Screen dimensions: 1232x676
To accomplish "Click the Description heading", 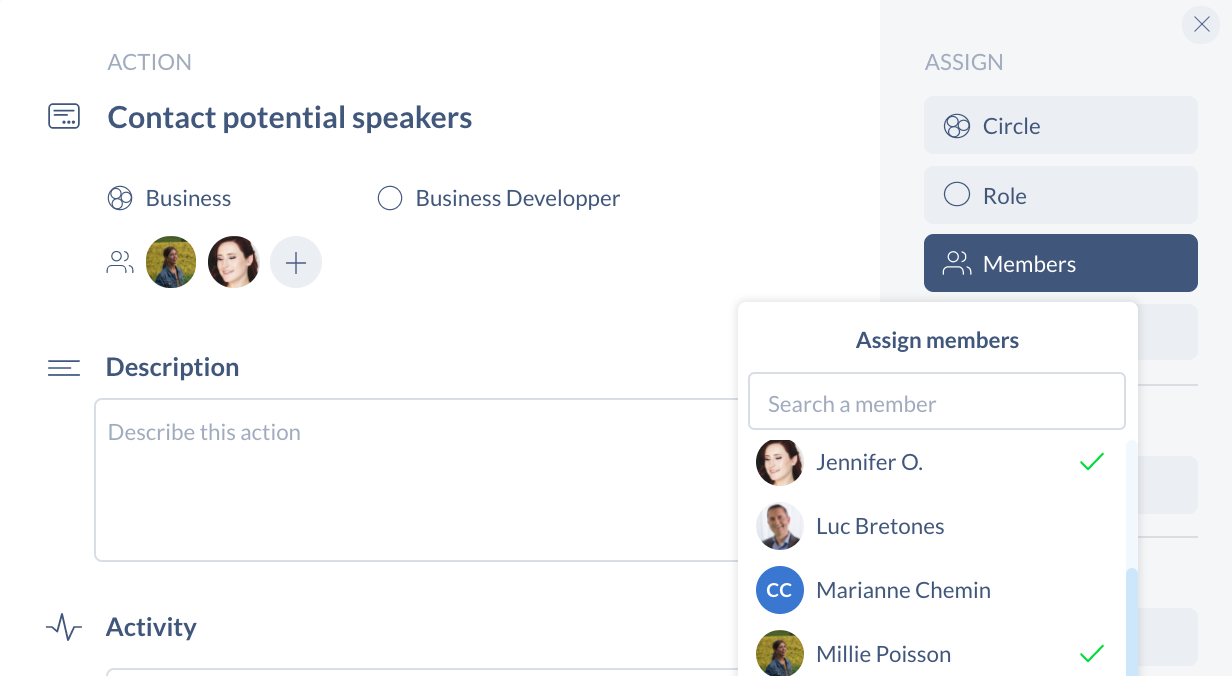I will (172, 367).
